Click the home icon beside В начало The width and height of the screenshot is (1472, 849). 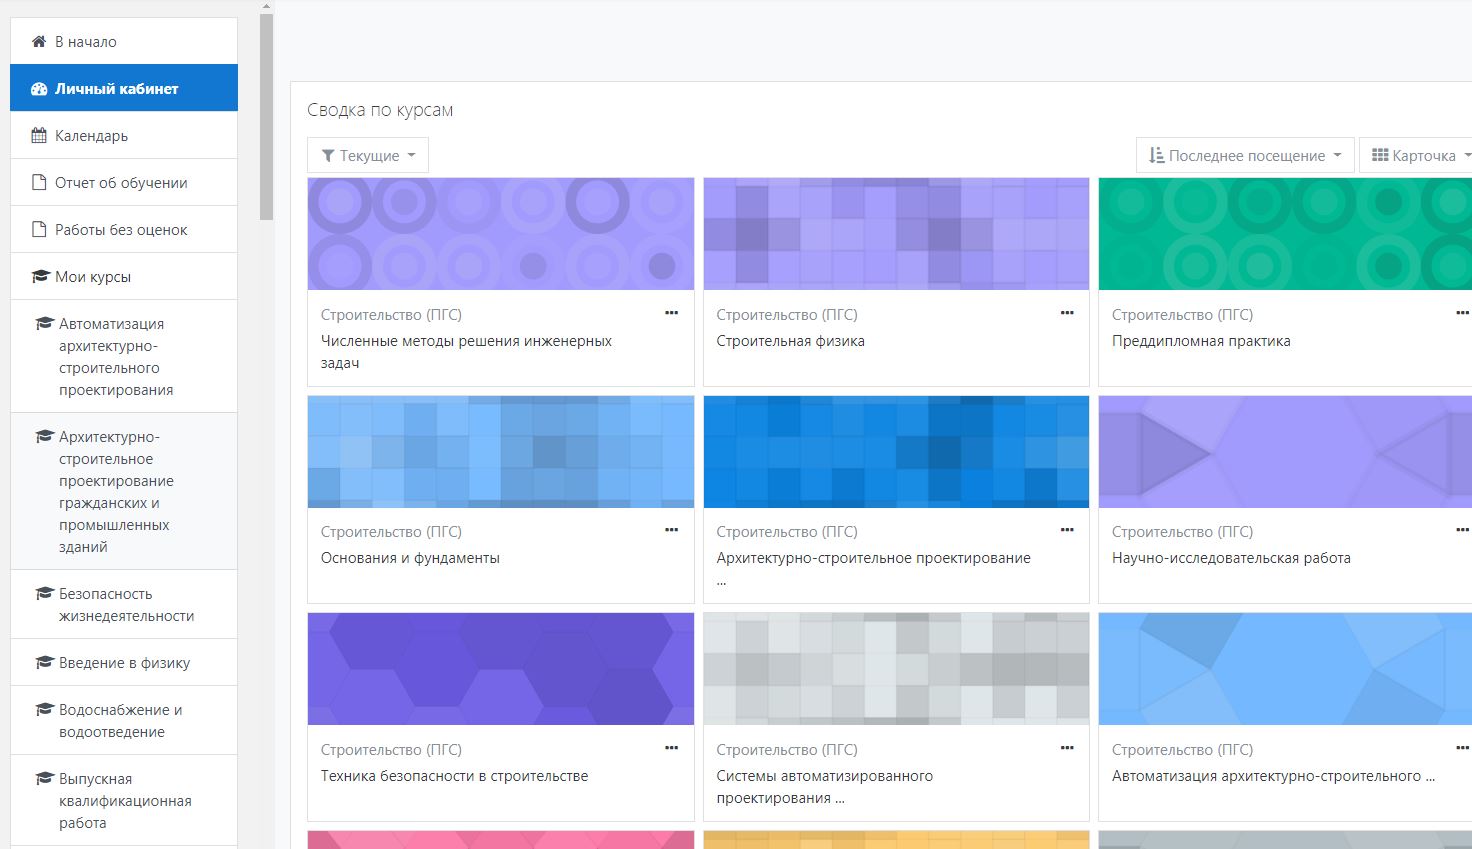[x=39, y=42]
